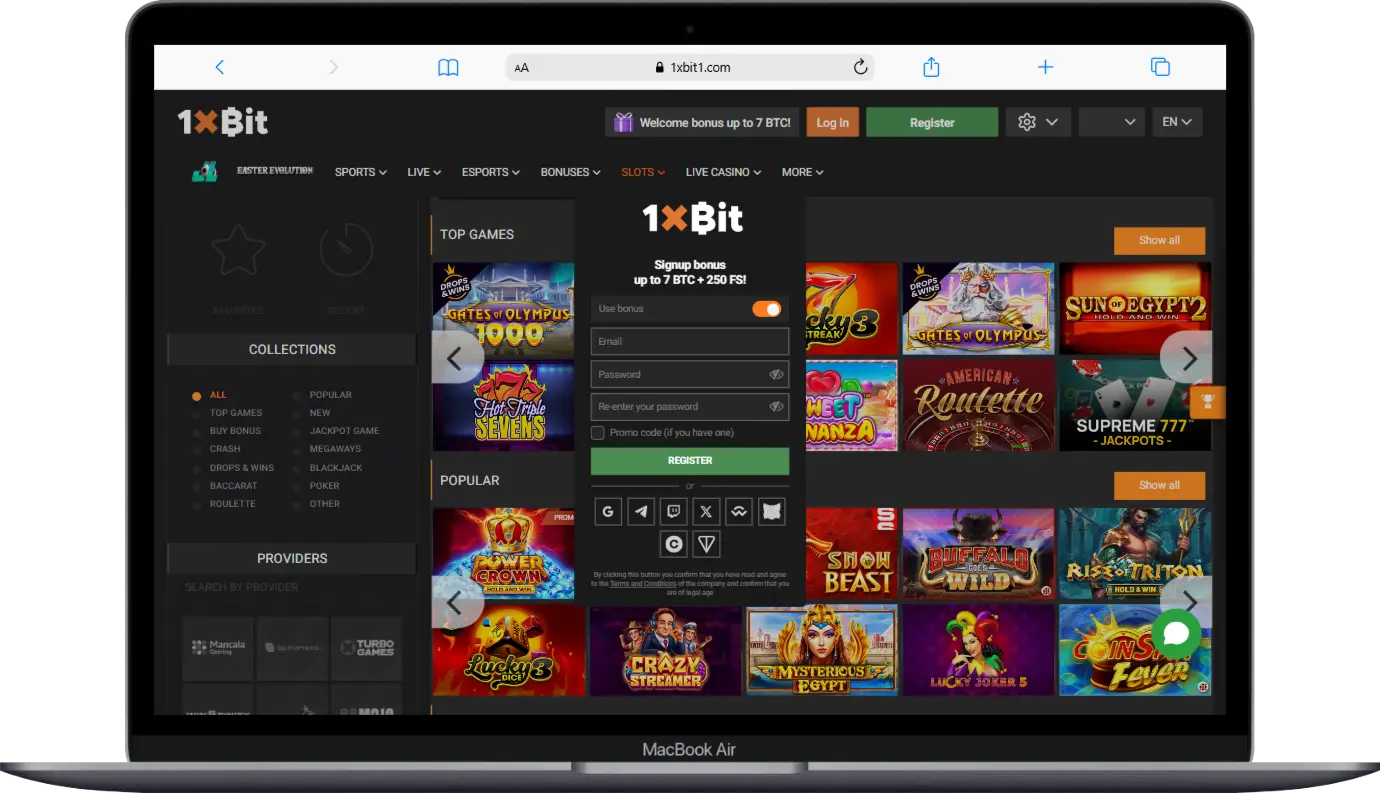Expand the SPORTS menu
This screenshot has width=1380, height=793.
click(x=361, y=172)
